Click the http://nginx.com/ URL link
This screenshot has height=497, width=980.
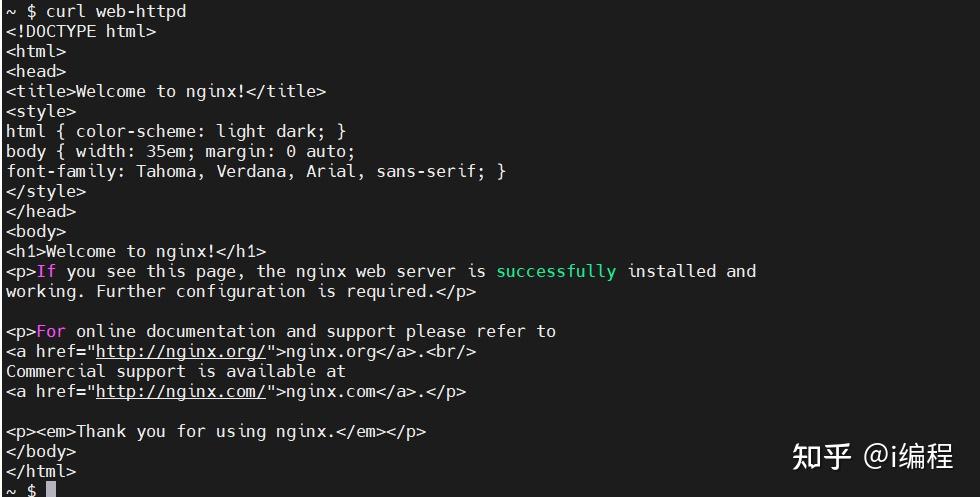click(180, 391)
